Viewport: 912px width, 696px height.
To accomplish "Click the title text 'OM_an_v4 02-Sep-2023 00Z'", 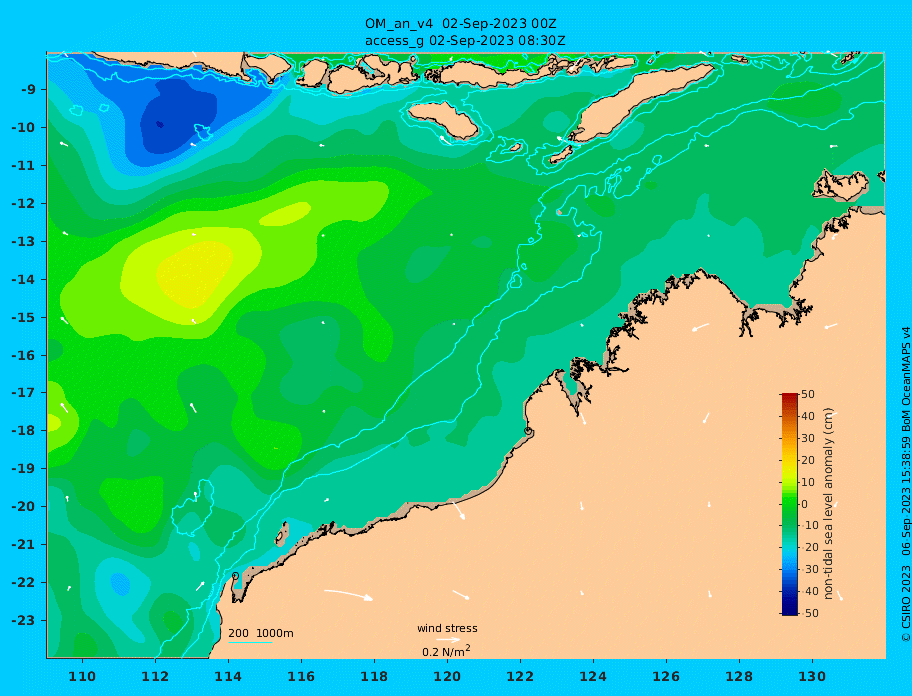I will point(461,24).
